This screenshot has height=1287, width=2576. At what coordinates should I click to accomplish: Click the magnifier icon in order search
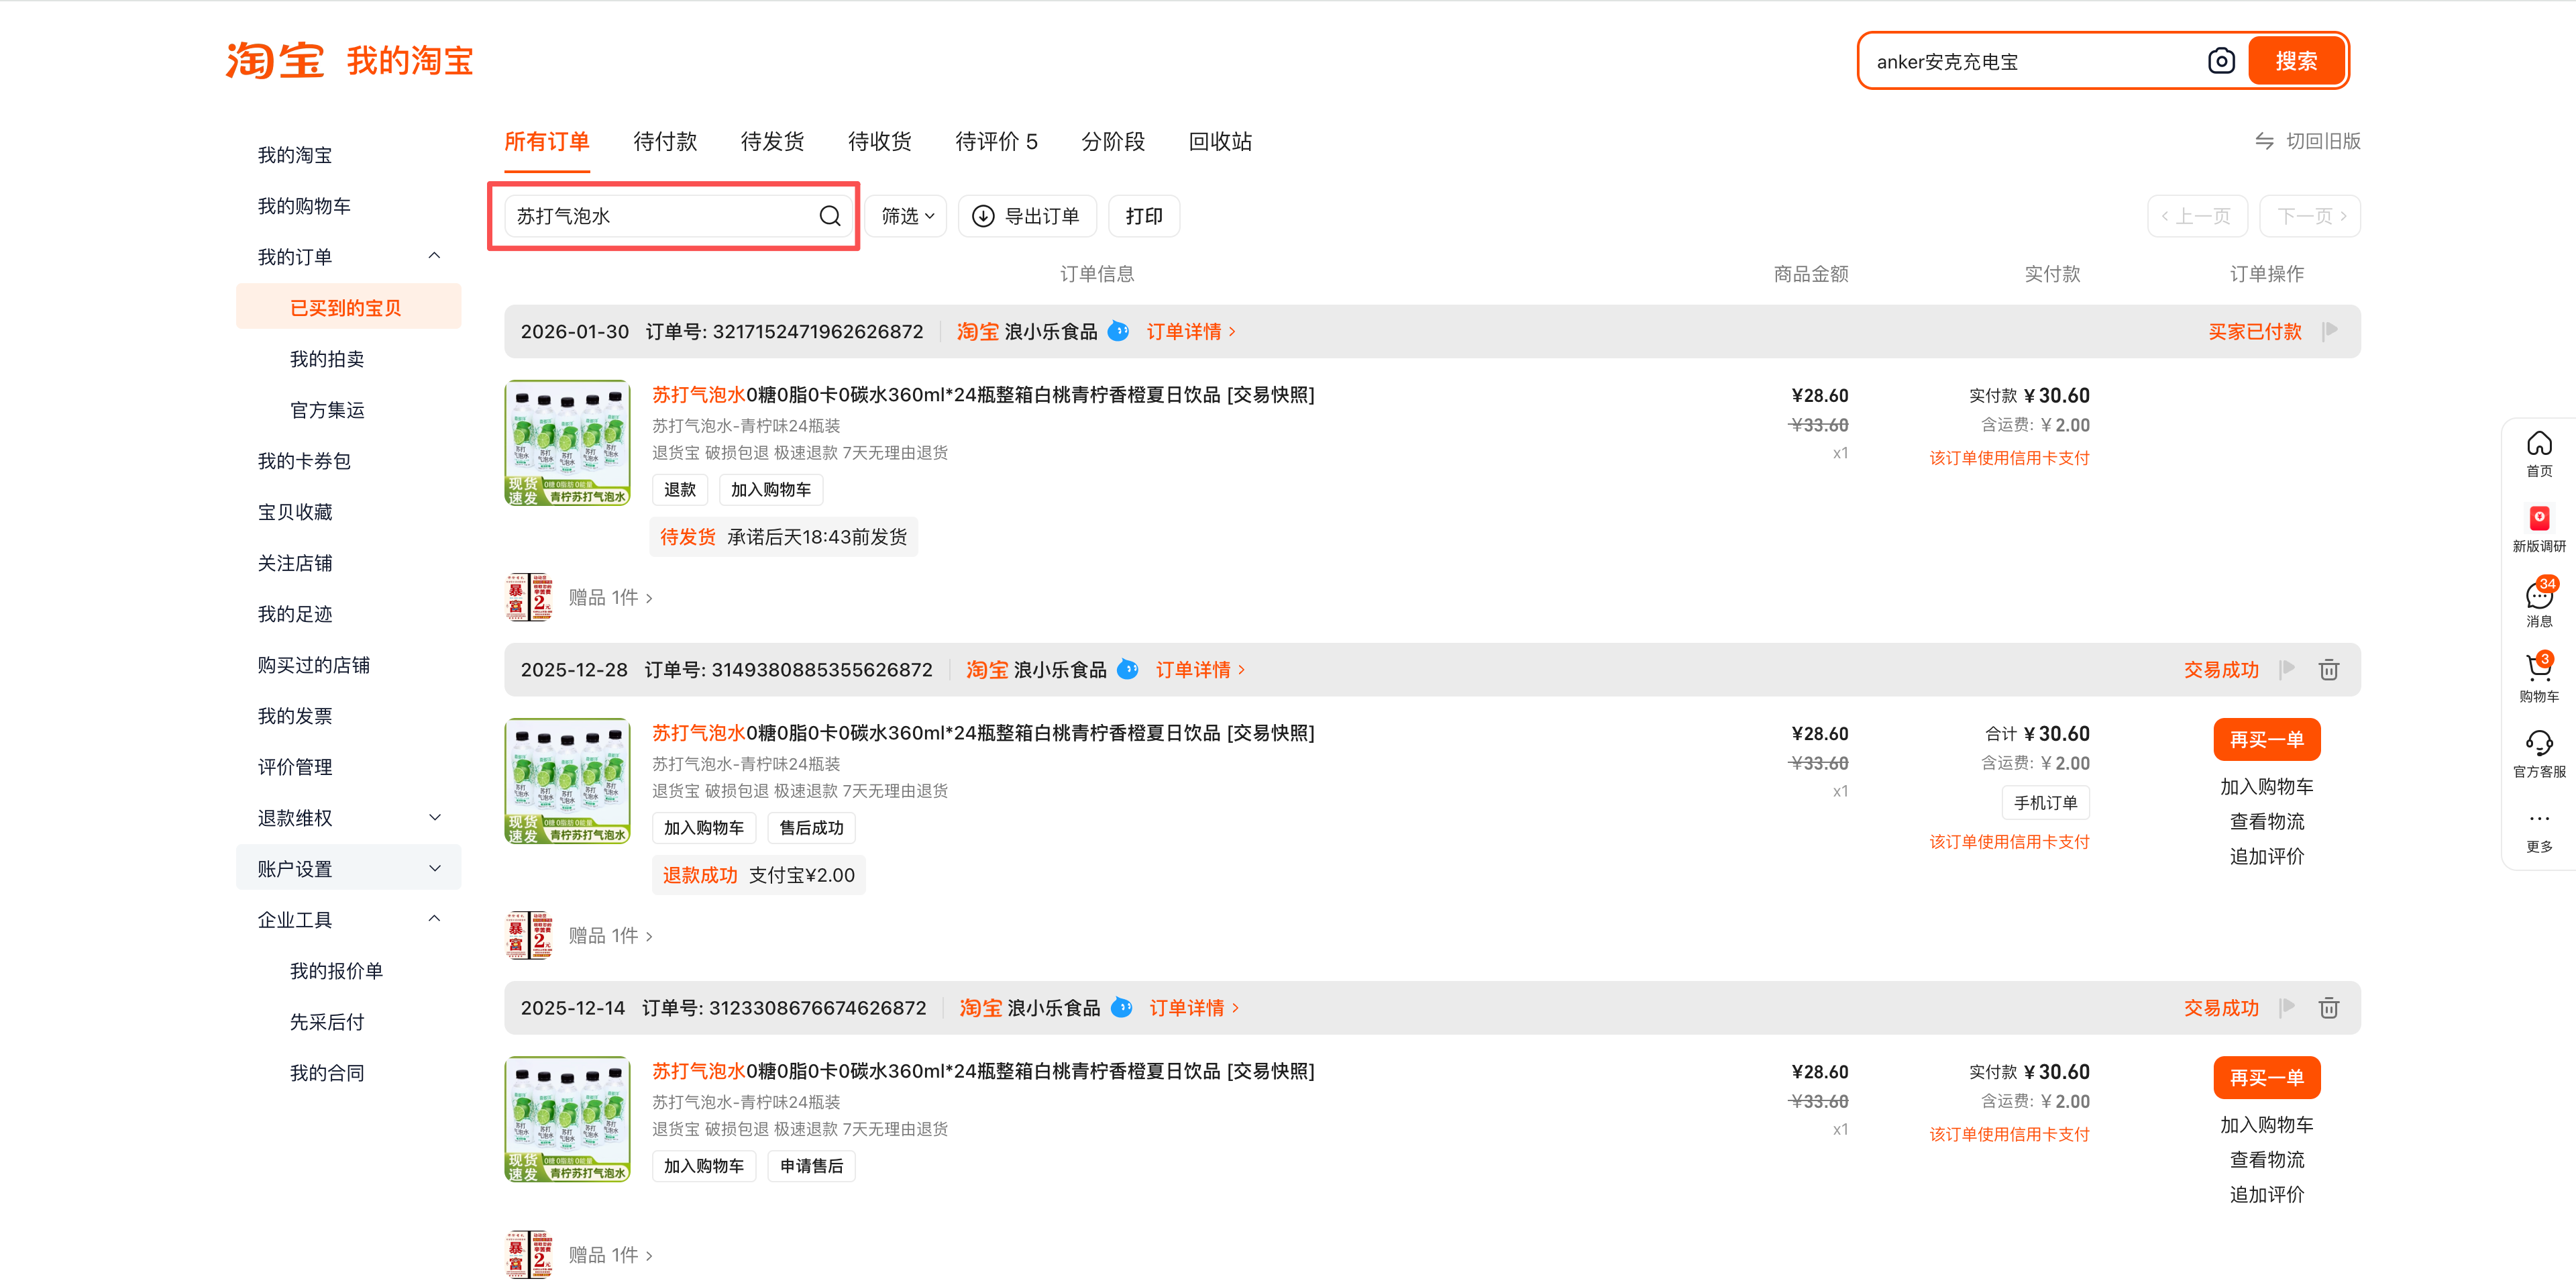click(829, 216)
